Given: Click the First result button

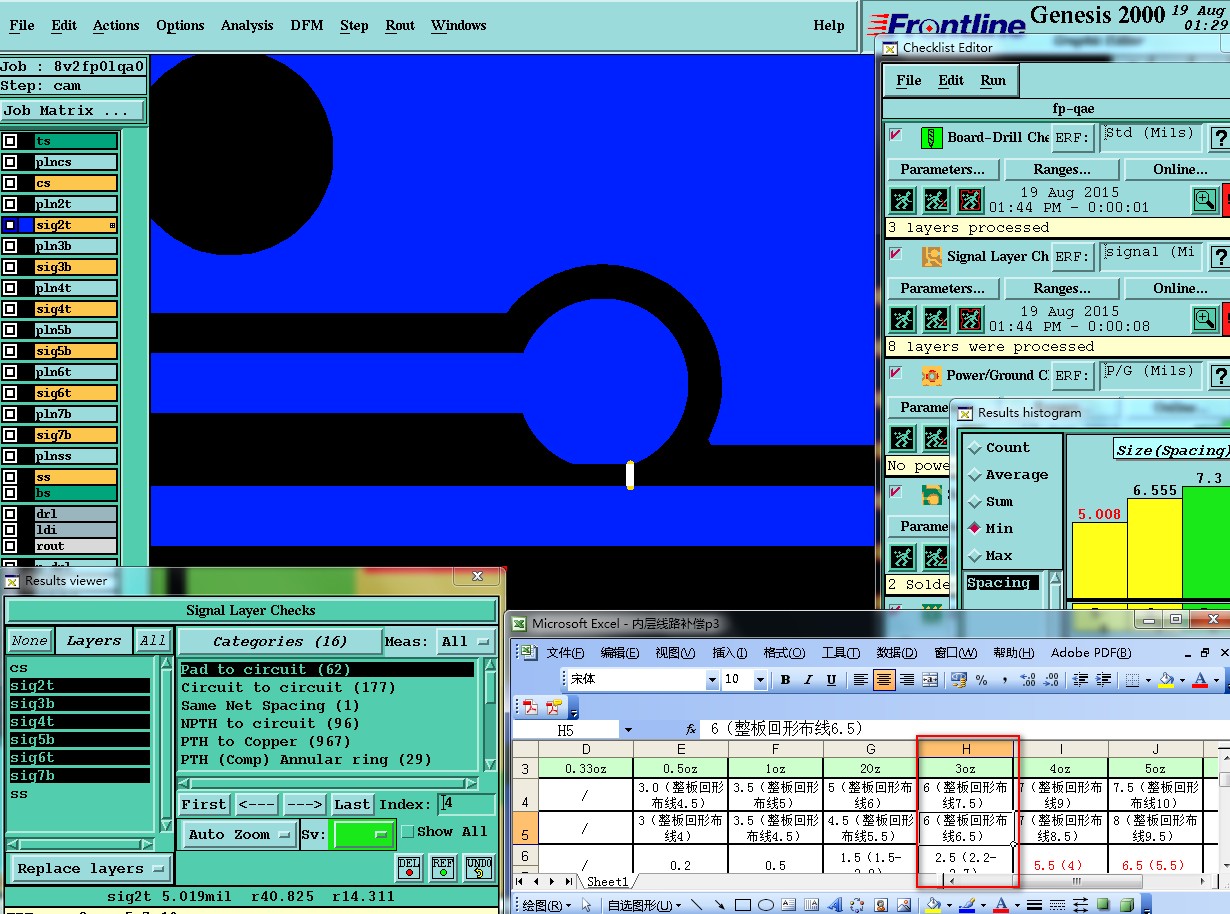Looking at the screenshot, I should pyautogui.click(x=204, y=804).
